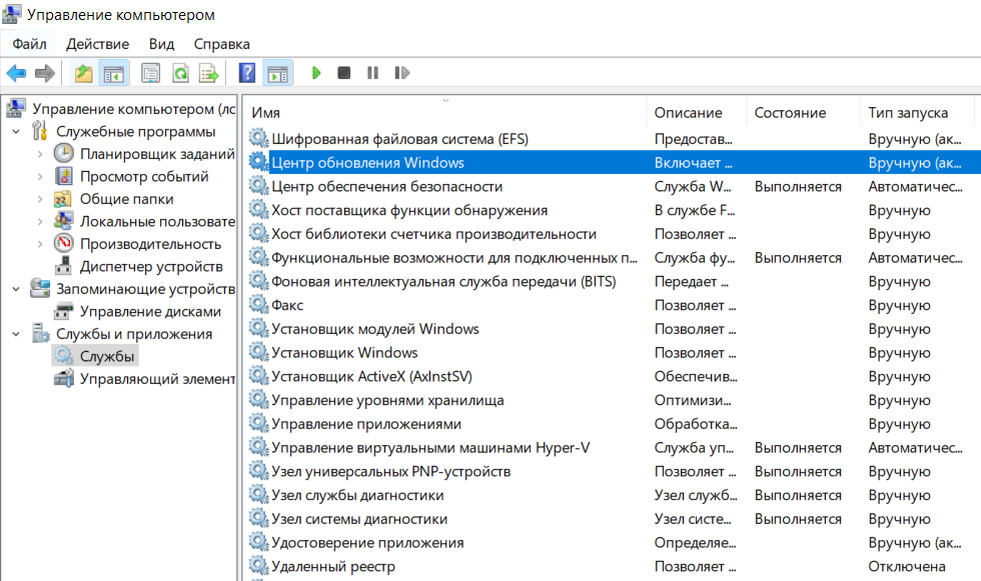Screen dimensions: 981x581
Task: Open the Вид menu
Action: pyautogui.click(x=161, y=44)
